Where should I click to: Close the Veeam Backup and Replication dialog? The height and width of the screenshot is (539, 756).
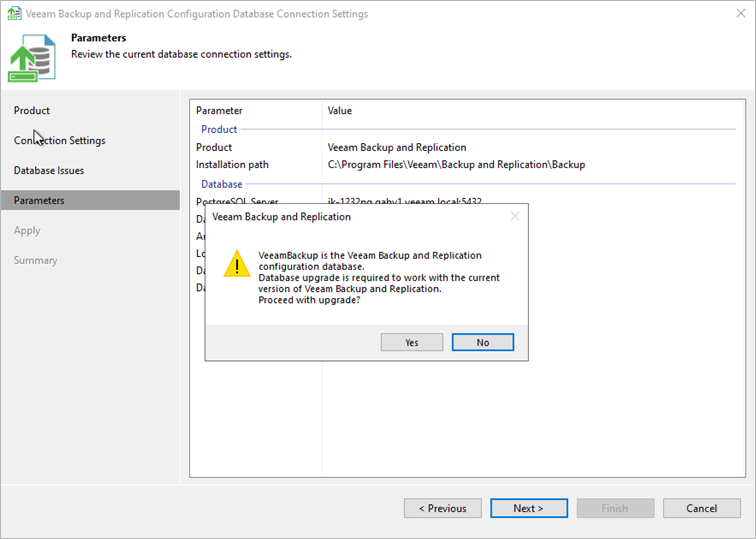click(515, 216)
